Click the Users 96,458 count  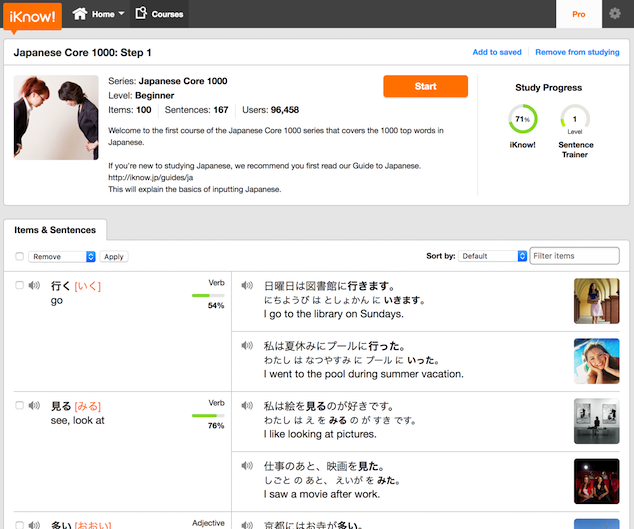pos(271,110)
